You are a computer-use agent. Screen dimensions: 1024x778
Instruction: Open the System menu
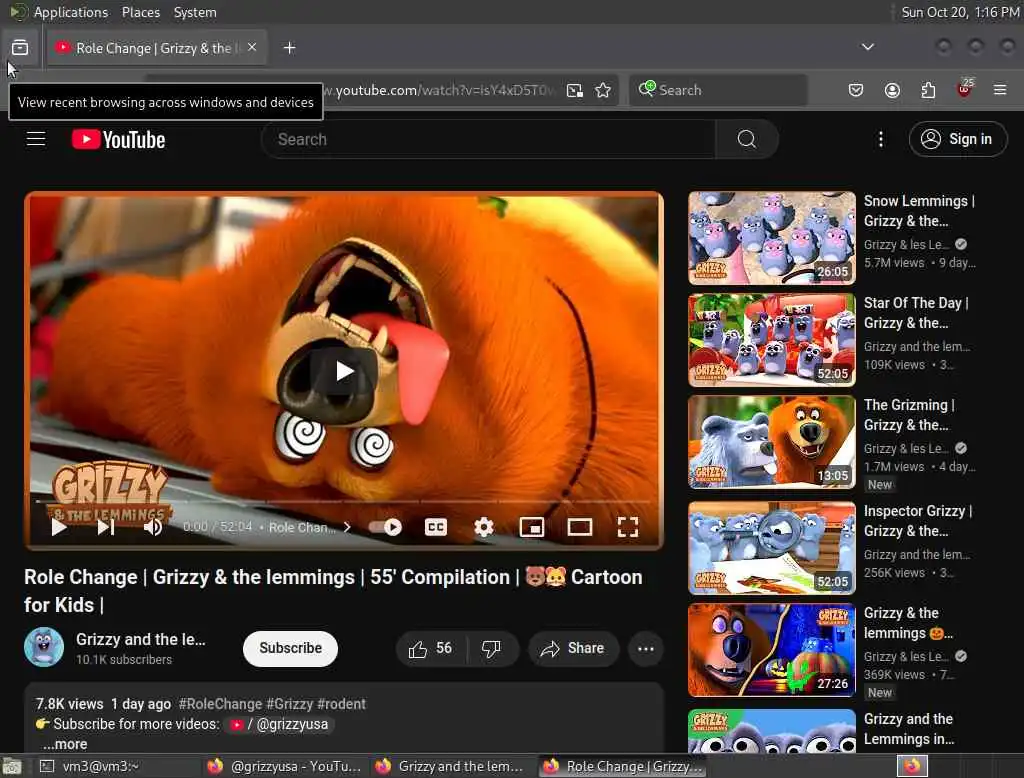[x=195, y=12]
